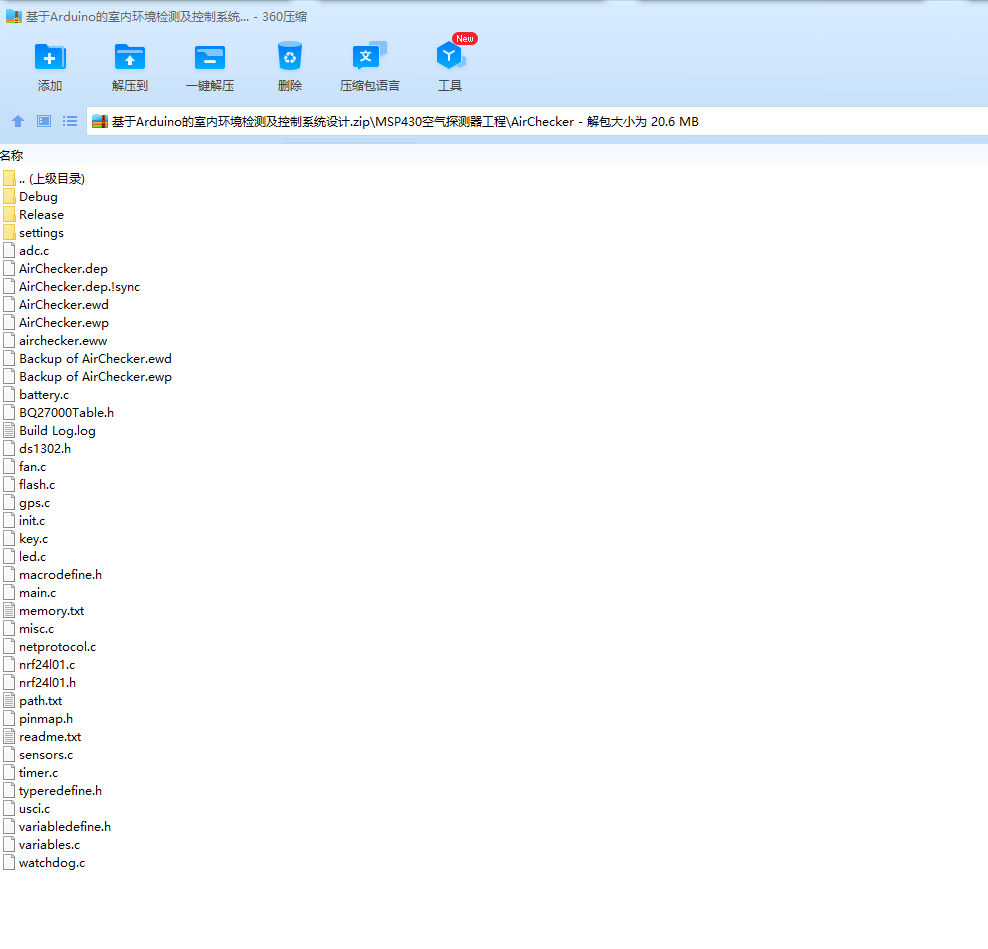Select the readme.txt file
The height and width of the screenshot is (949, 988).
[42, 737]
